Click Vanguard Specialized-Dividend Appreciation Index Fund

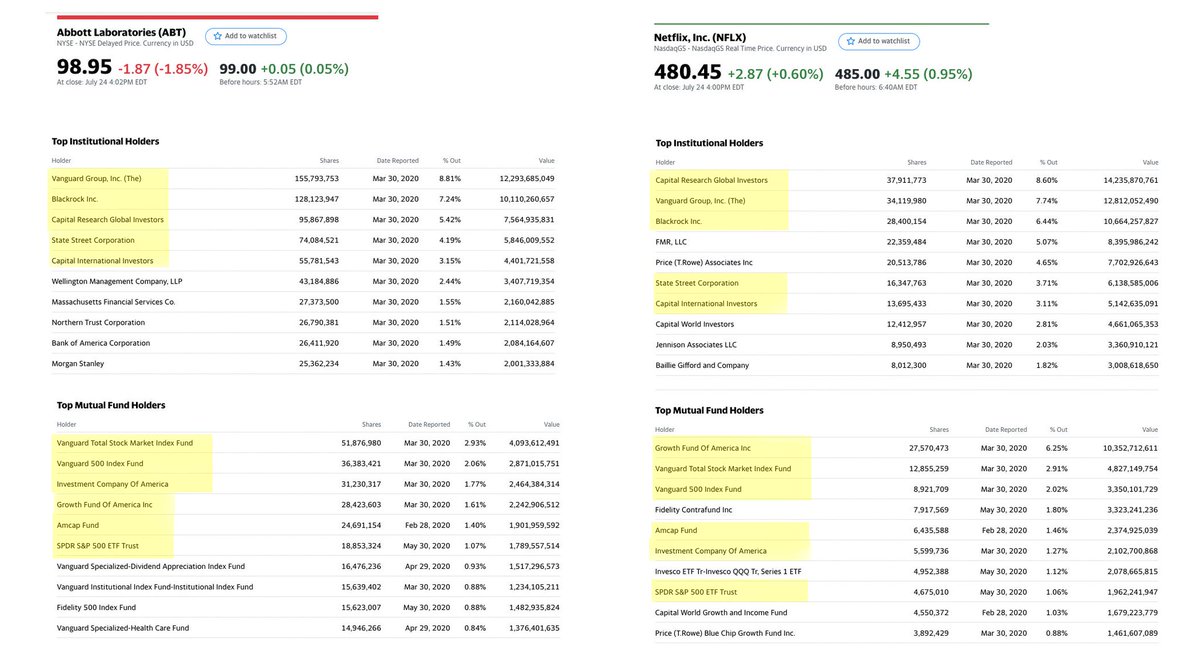point(151,566)
